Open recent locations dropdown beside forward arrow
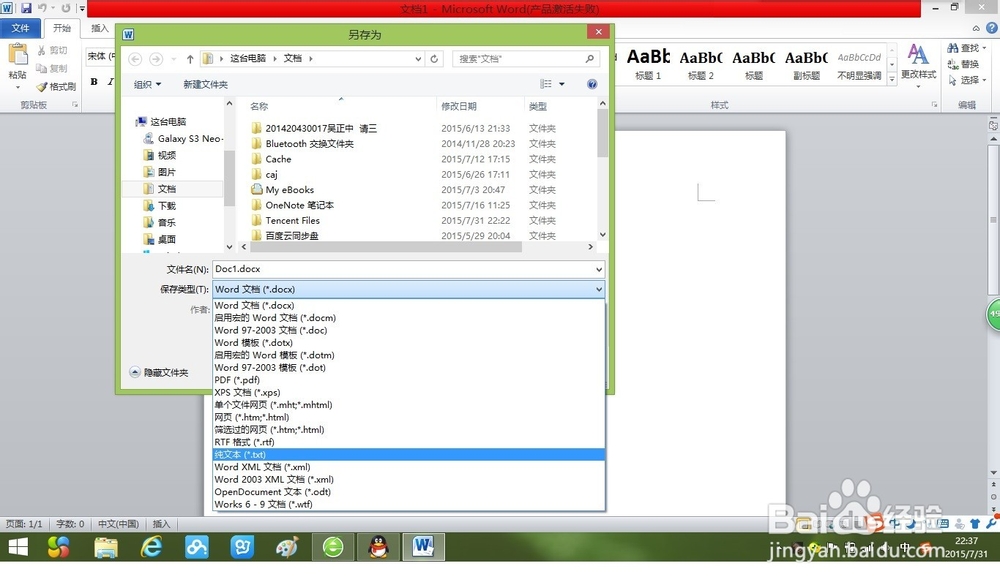The image size is (1000, 585). coord(173,59)
